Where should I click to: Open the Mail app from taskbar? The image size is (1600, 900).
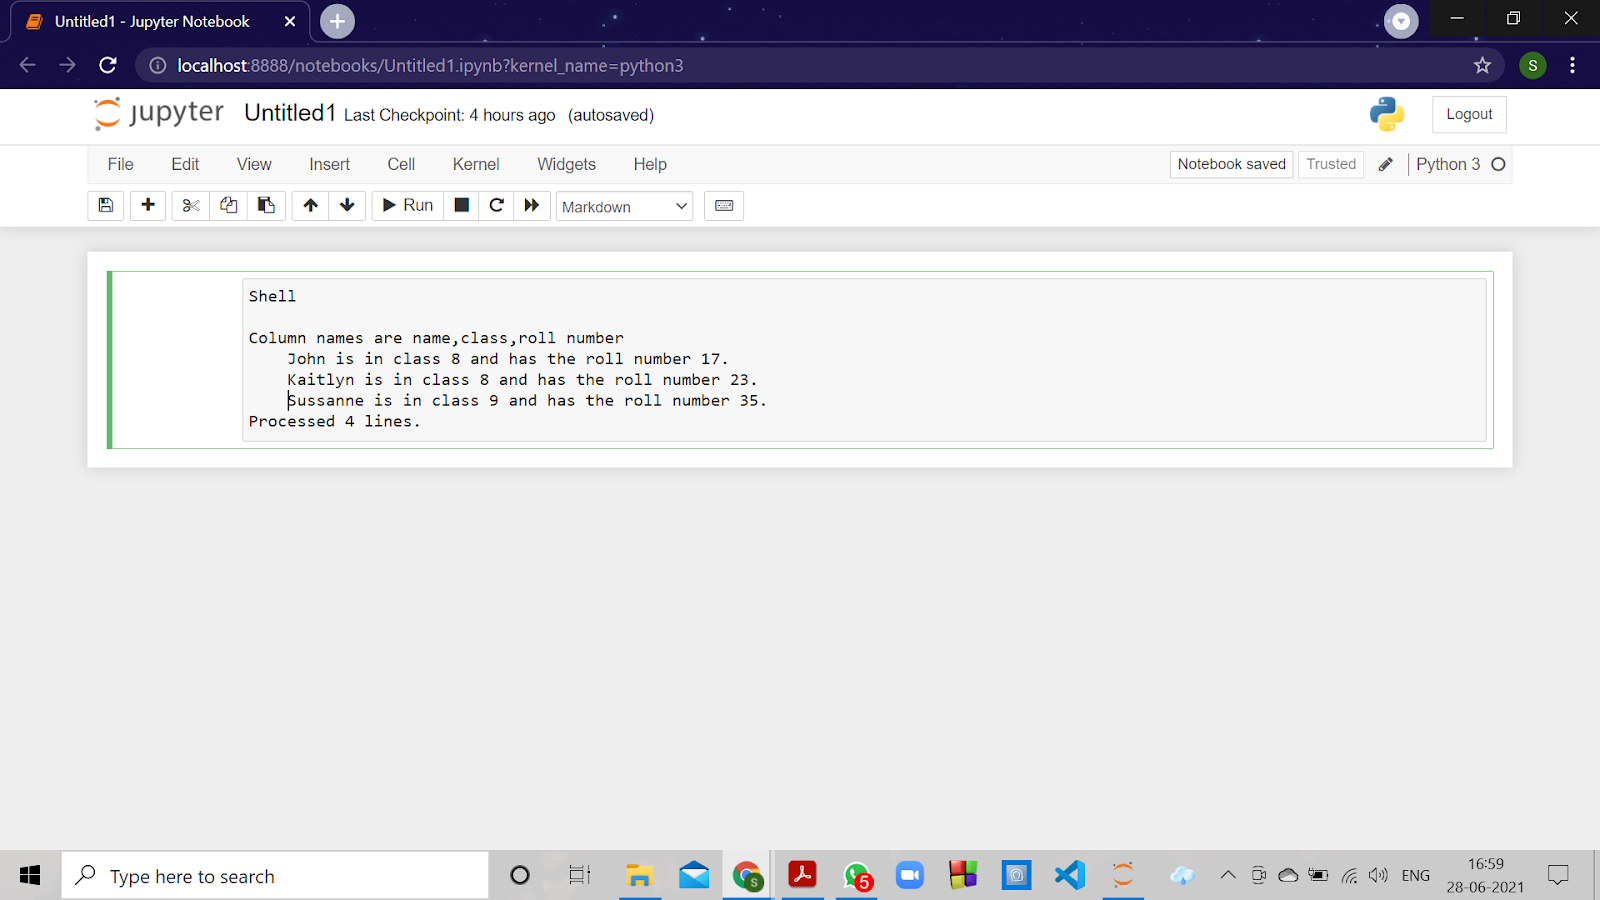click(x=693, y=876)
